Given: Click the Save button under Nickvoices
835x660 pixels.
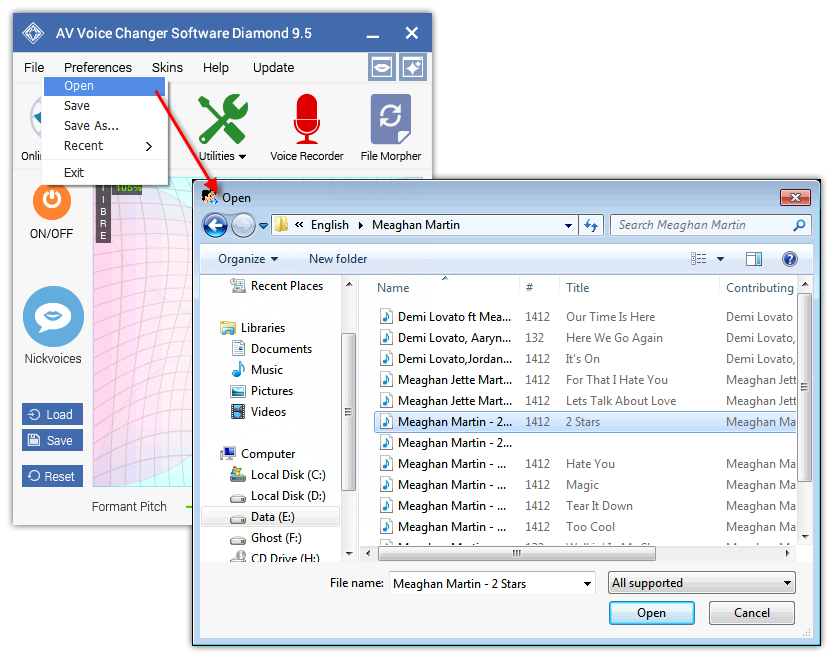Looking at the screenshot, I should tap(52, 441).
